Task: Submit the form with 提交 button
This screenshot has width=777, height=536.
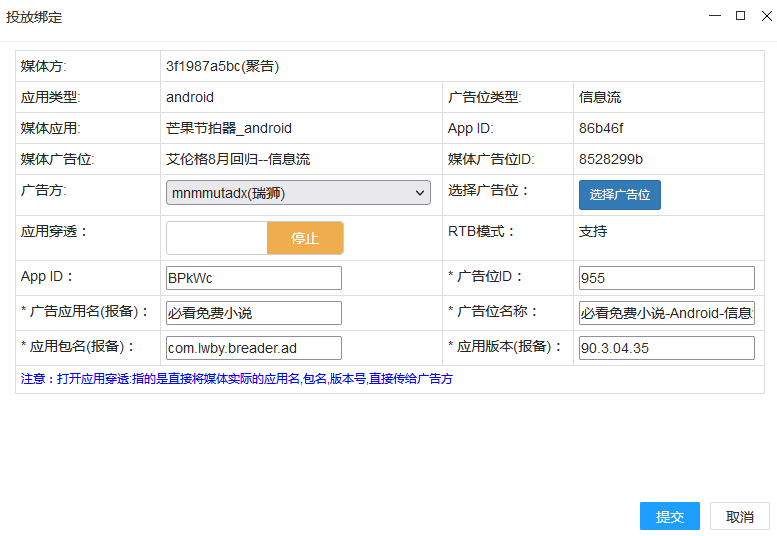Action: 669,517
